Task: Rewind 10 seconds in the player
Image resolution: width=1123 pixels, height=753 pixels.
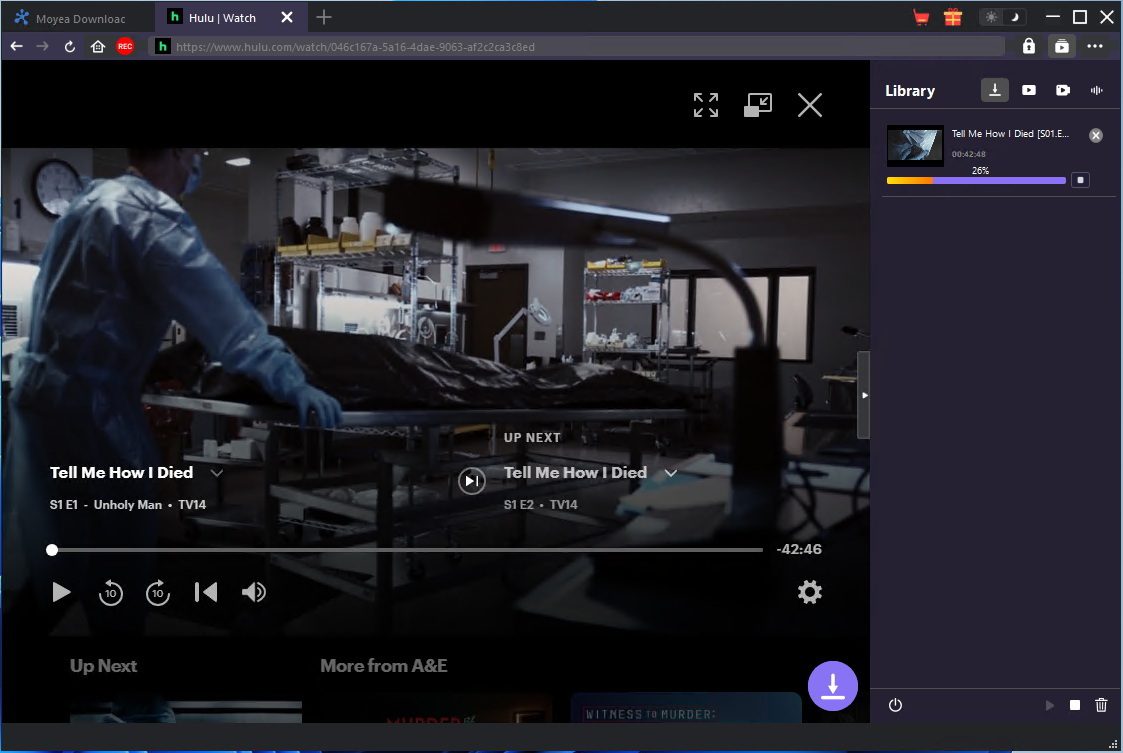Action: (110, 593)
